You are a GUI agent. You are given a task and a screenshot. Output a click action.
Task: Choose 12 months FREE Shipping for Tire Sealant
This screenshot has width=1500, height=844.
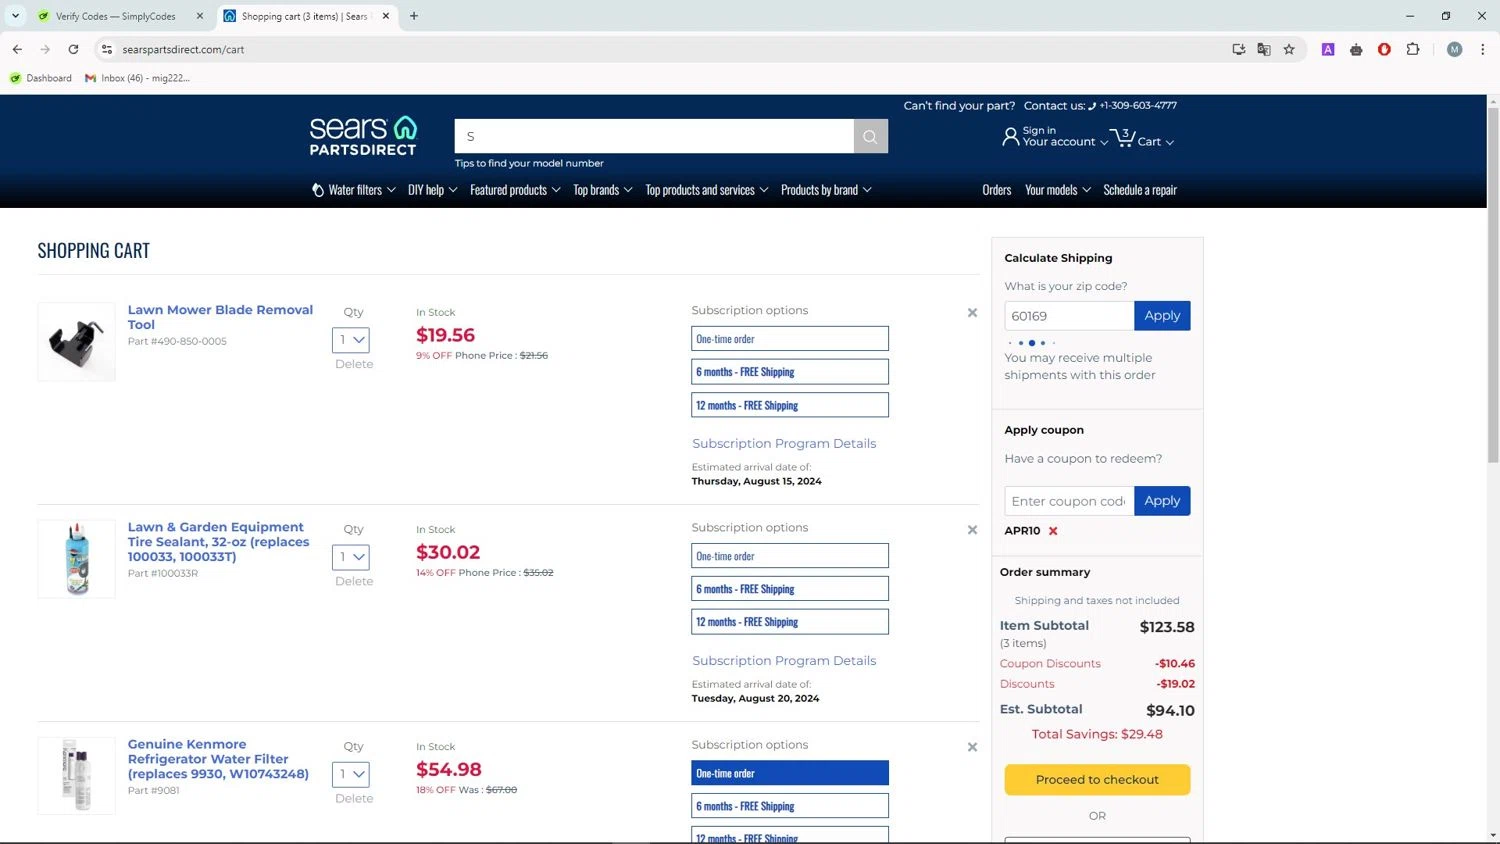(x=789, y=622)
